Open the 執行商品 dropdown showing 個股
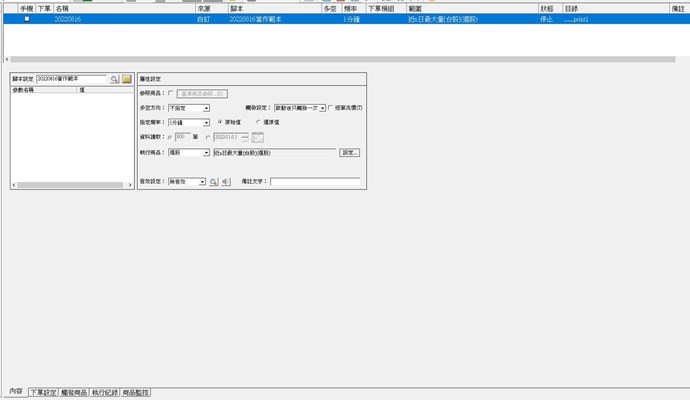The width and height of the screenshot is (690, 400). click(x=206, y=153)
